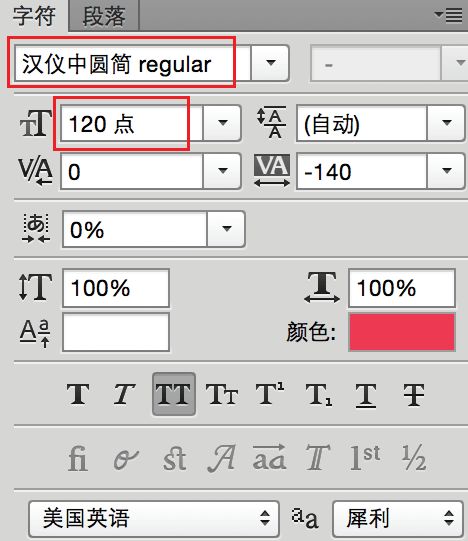Click the ½ fractions icon
Image resolution: width=468 pixels, height=541 pixels.
(x=414, y=458)
